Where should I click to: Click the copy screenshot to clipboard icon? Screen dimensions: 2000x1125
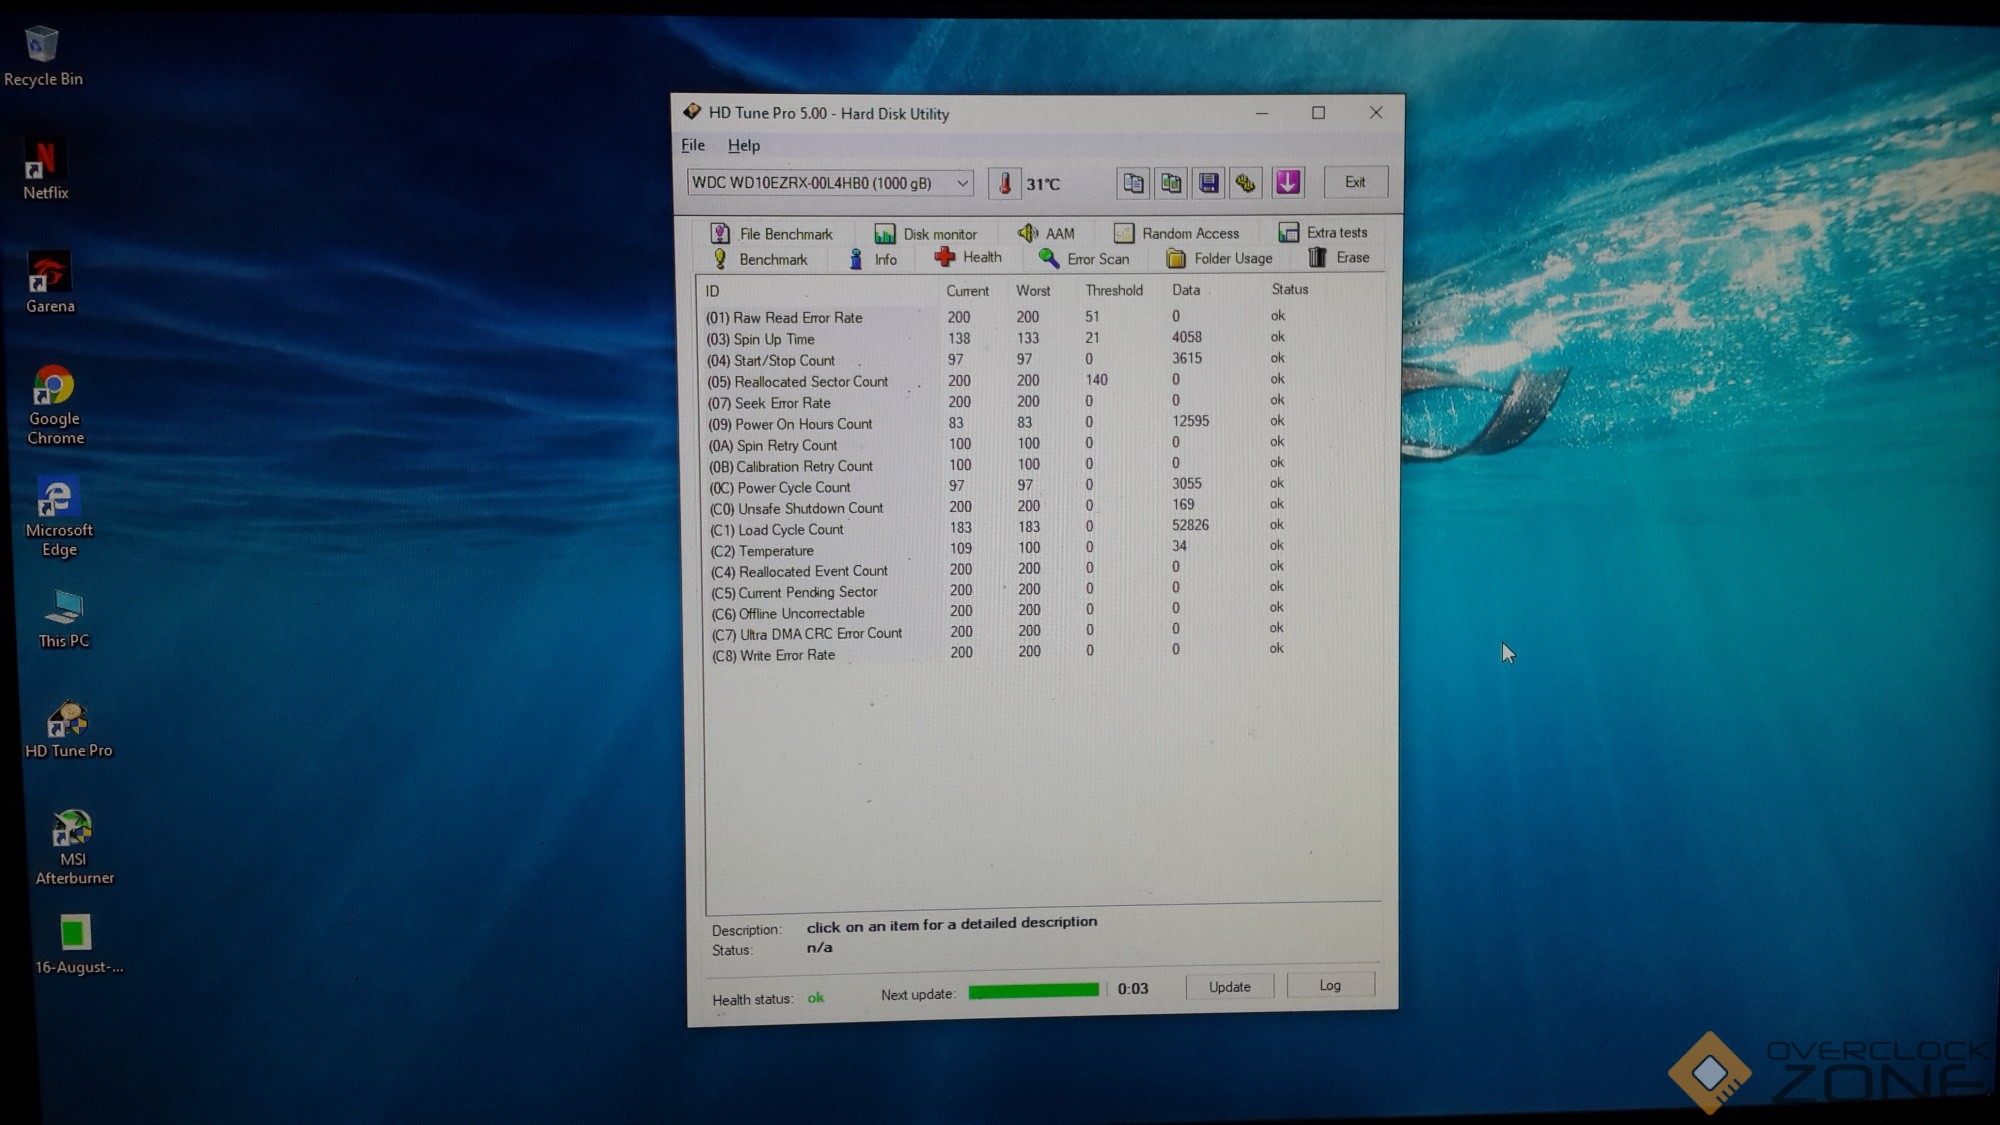1170,183
